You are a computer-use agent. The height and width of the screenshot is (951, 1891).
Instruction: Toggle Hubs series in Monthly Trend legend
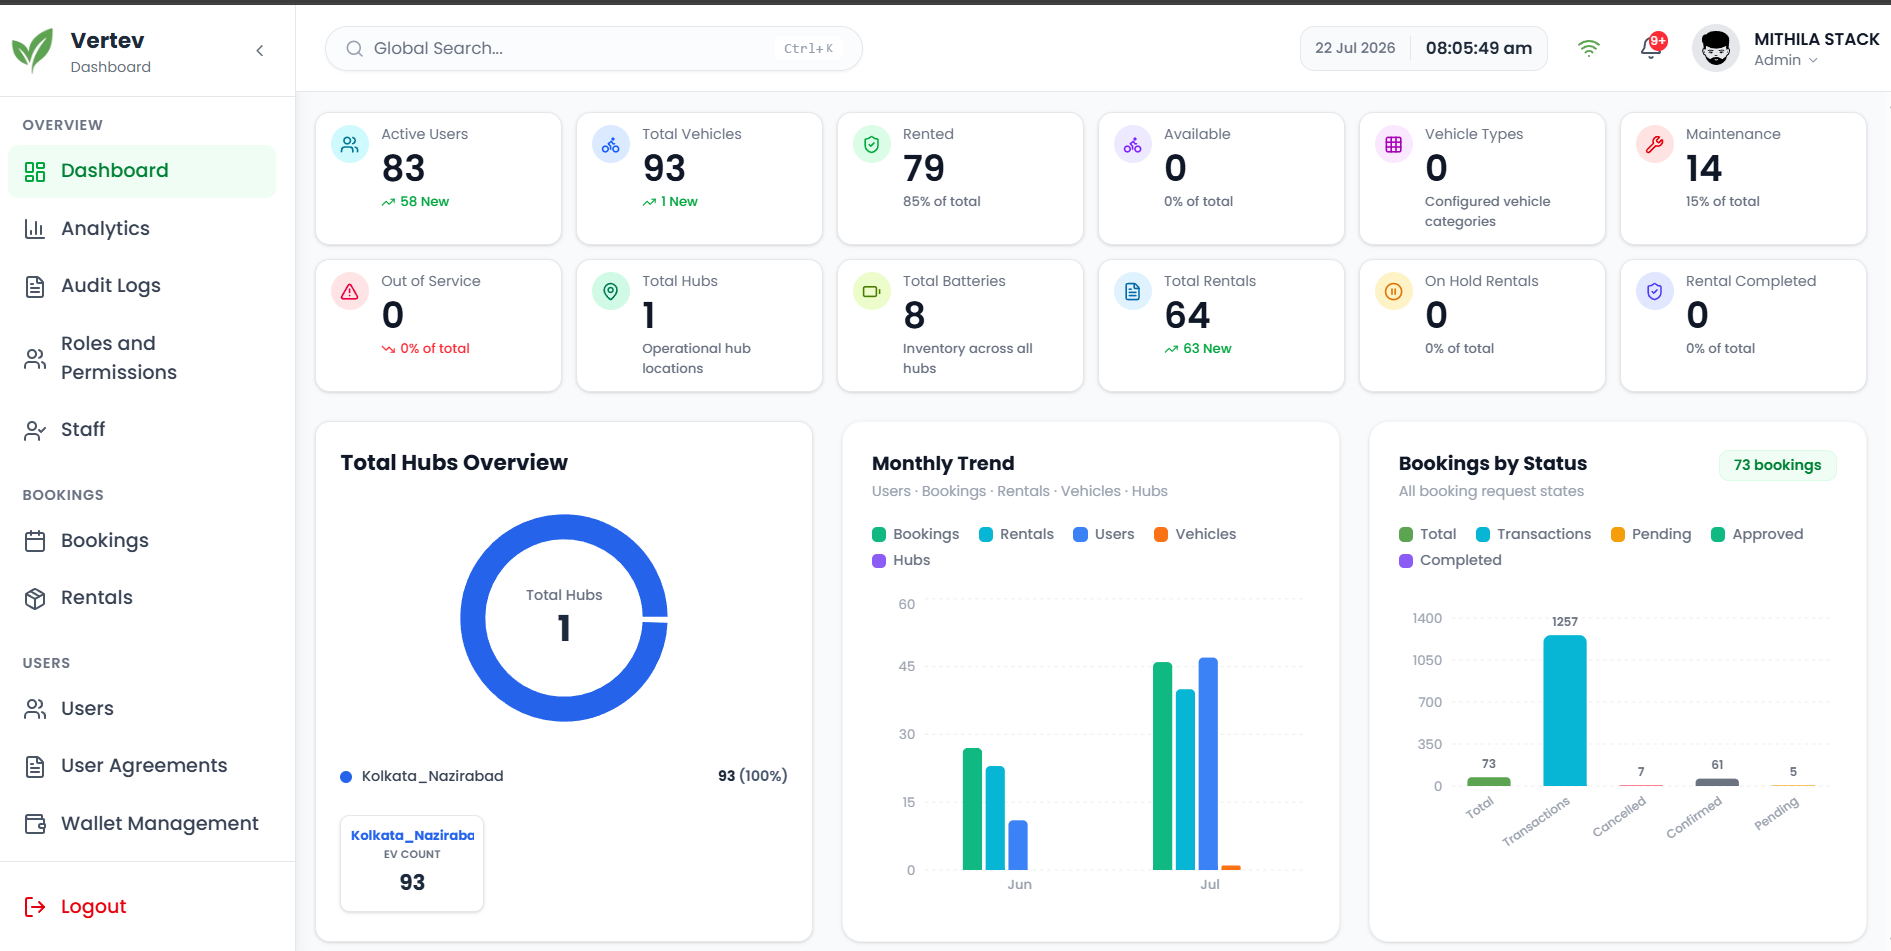coord(901,560)
